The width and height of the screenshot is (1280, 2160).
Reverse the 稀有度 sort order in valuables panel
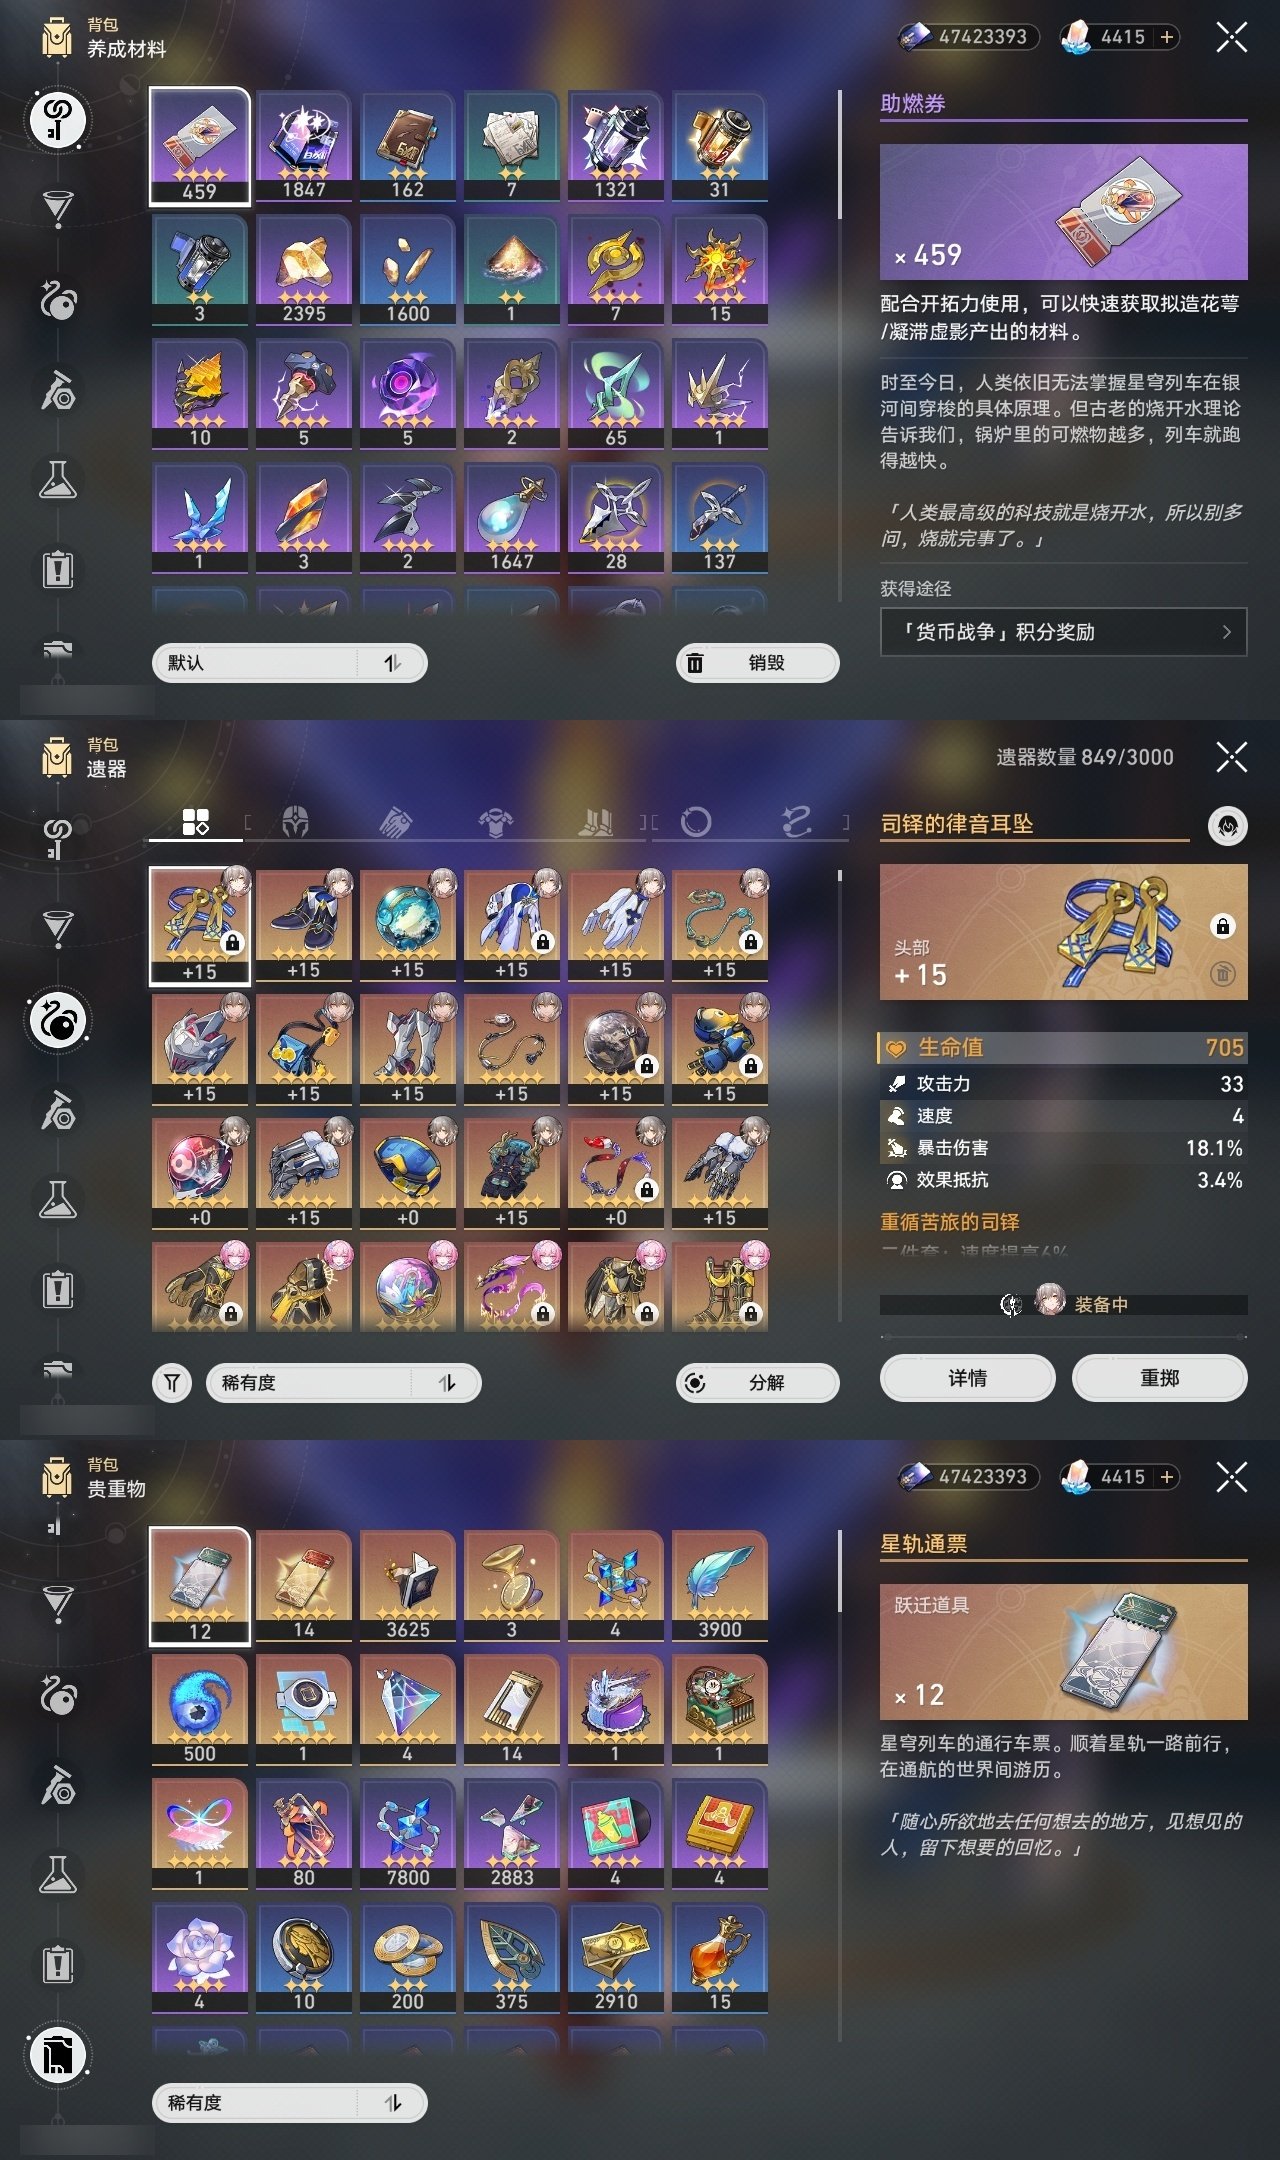393,2103
